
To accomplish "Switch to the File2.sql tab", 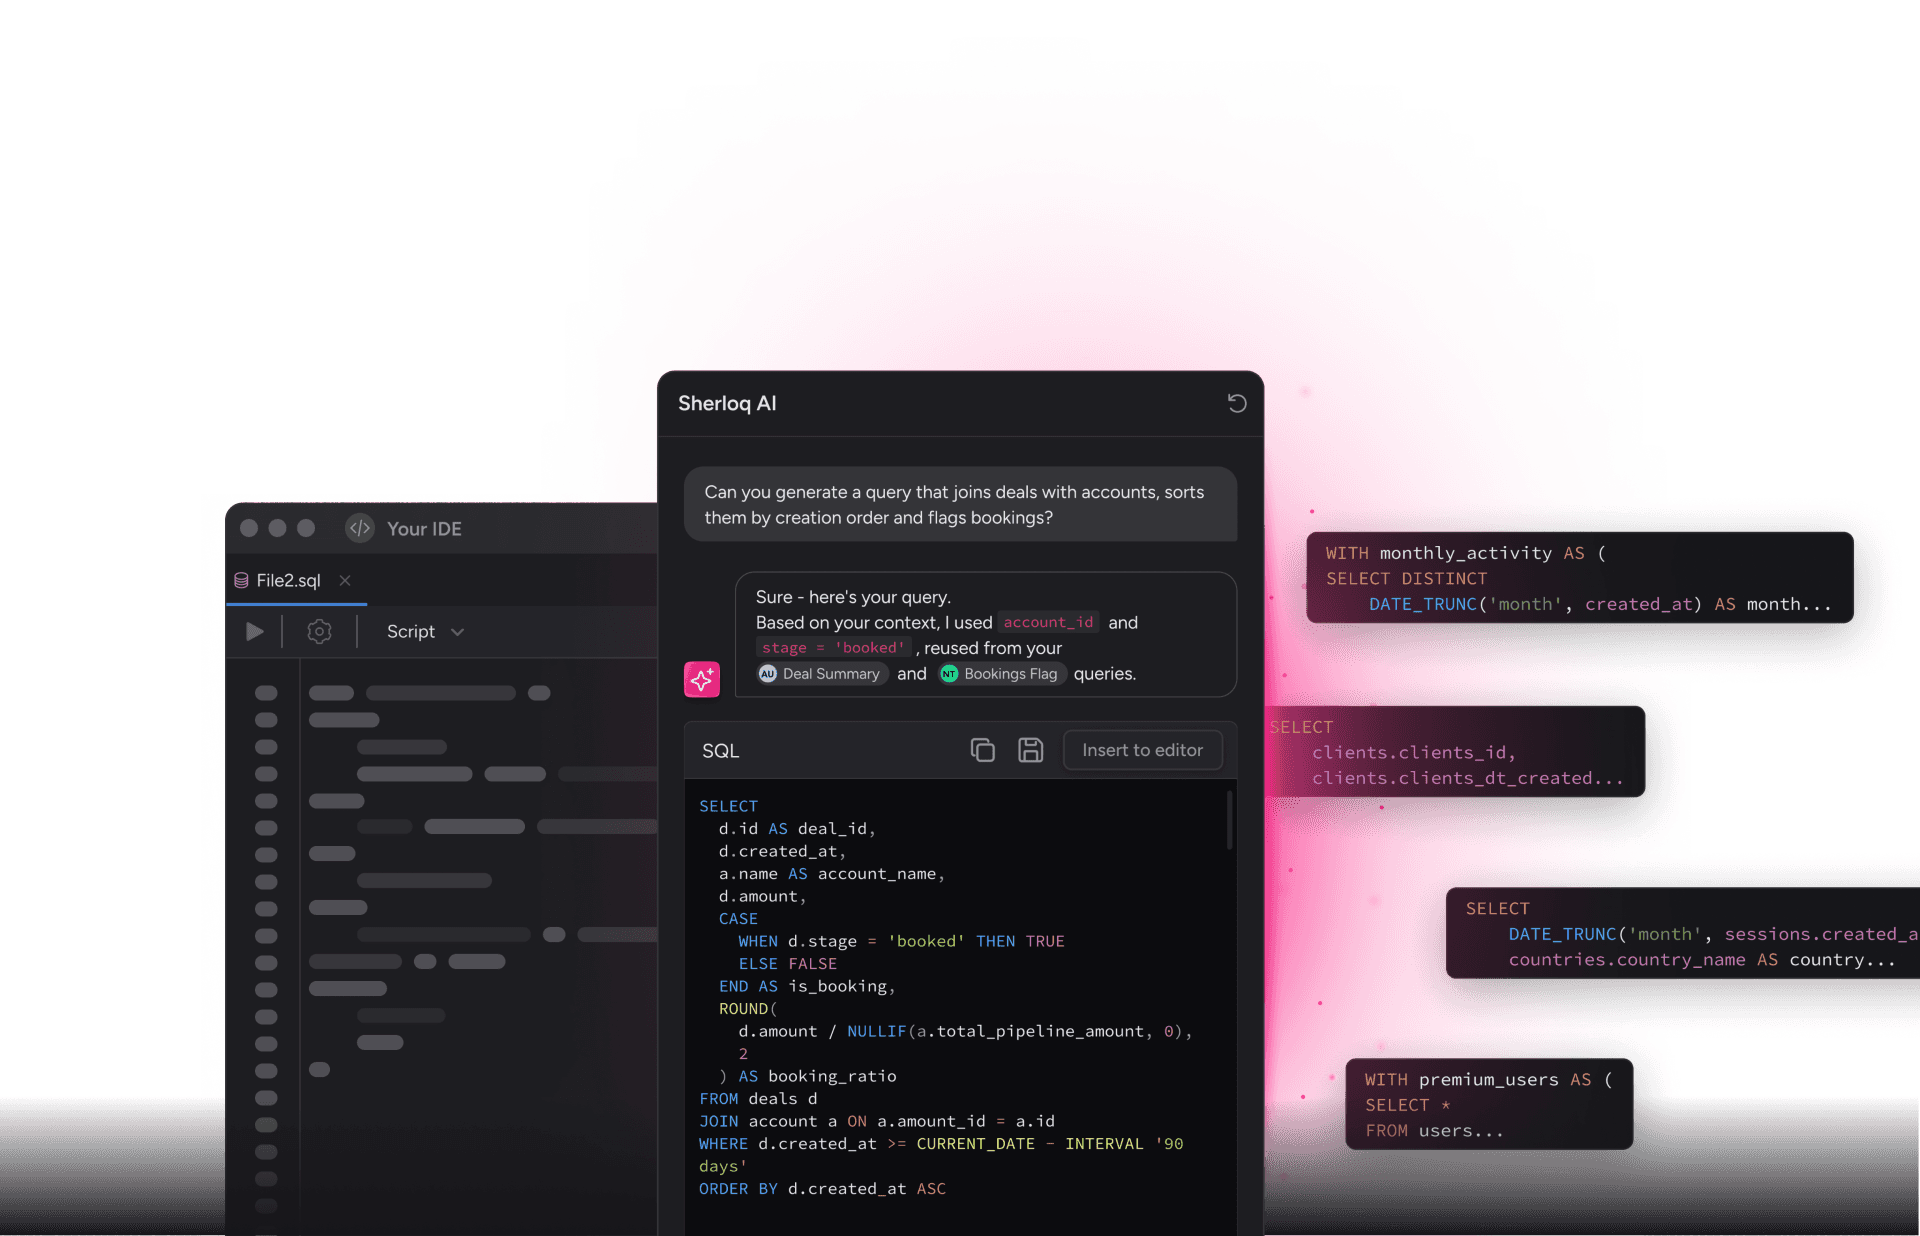I will (288, 580).
